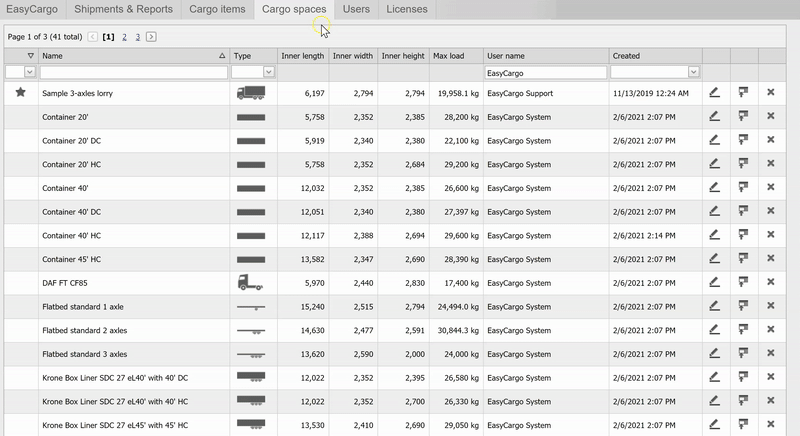Delete the DAF FT CF85 row
800x436 pixels.
pyautogui.click(x=770, y=282)
